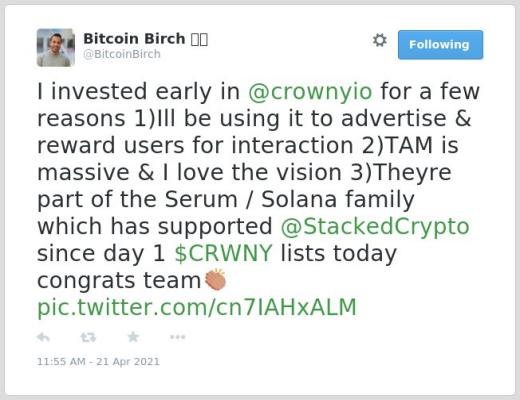Viewport: 520px width, 400px height.
Task: Click the 11:55 AM - 21 Apr 2021 timestamp
Action: (x=98, y=362)
